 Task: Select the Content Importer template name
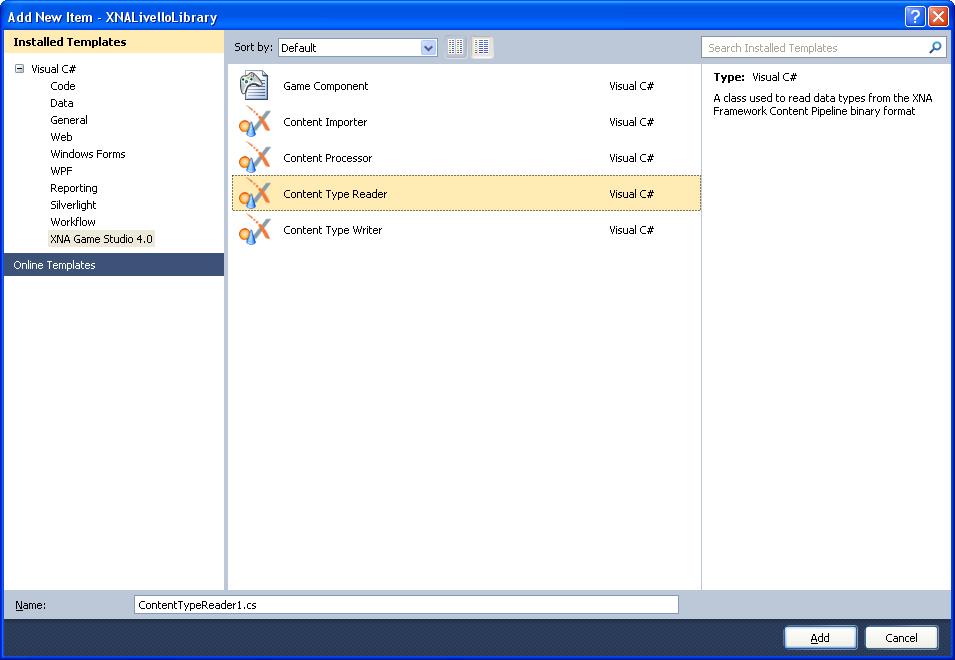click(325, 122)
